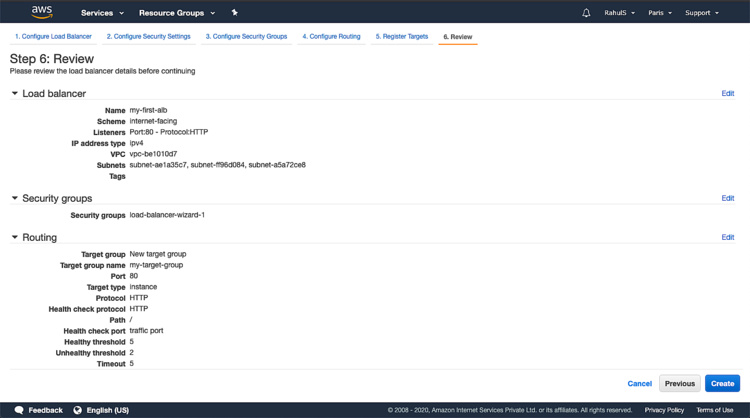Screen dimensions: 750x418
Task: Go to the Configure Load Balancer step tab
Action: pyautogui.click(x=53, y=37)
